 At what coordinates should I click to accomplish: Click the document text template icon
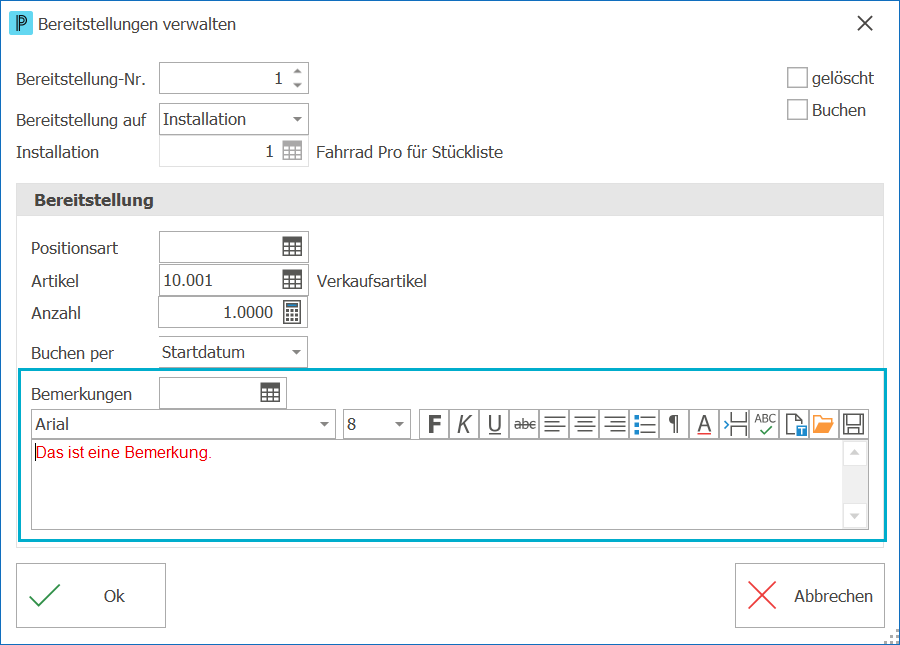click(794, 424)
